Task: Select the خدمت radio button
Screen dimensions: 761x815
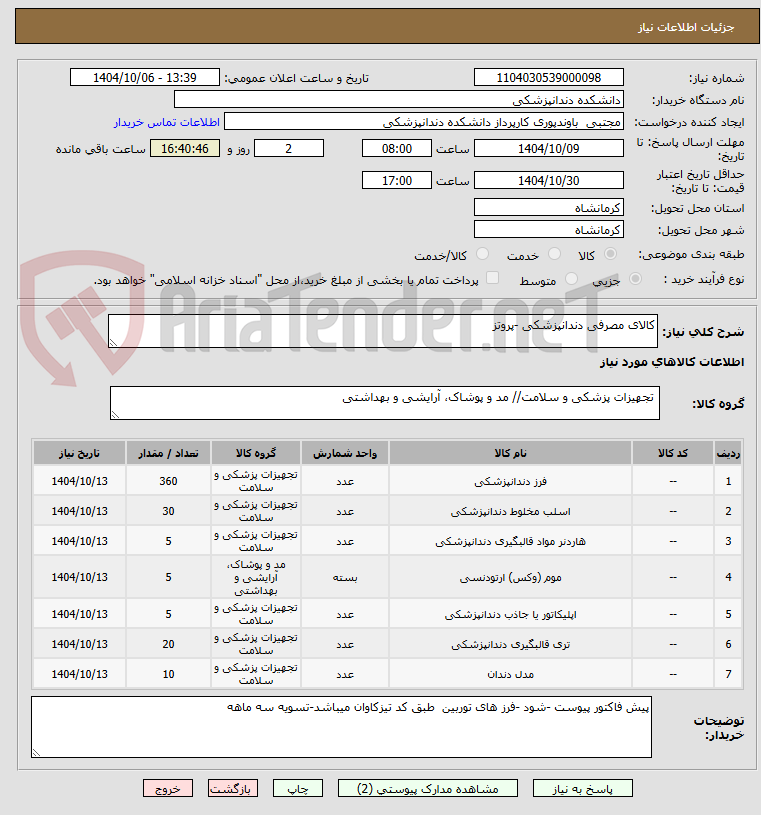Action: pos(555,254)
